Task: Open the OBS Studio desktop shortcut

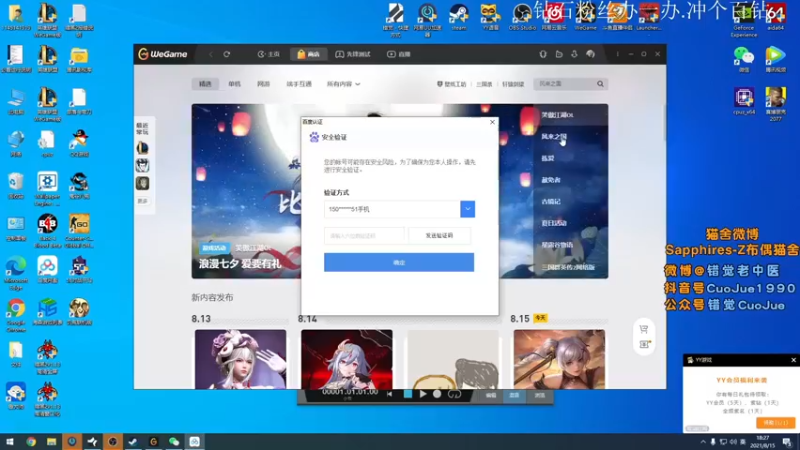Action: click(522, 17)
